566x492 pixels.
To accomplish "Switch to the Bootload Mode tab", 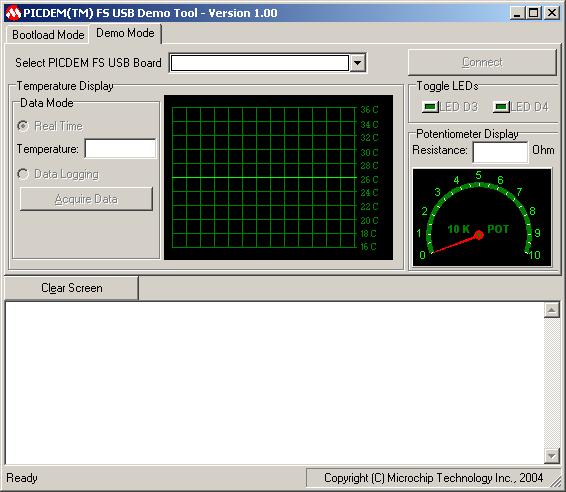I will pyautogui.click(x=48, y=35).
